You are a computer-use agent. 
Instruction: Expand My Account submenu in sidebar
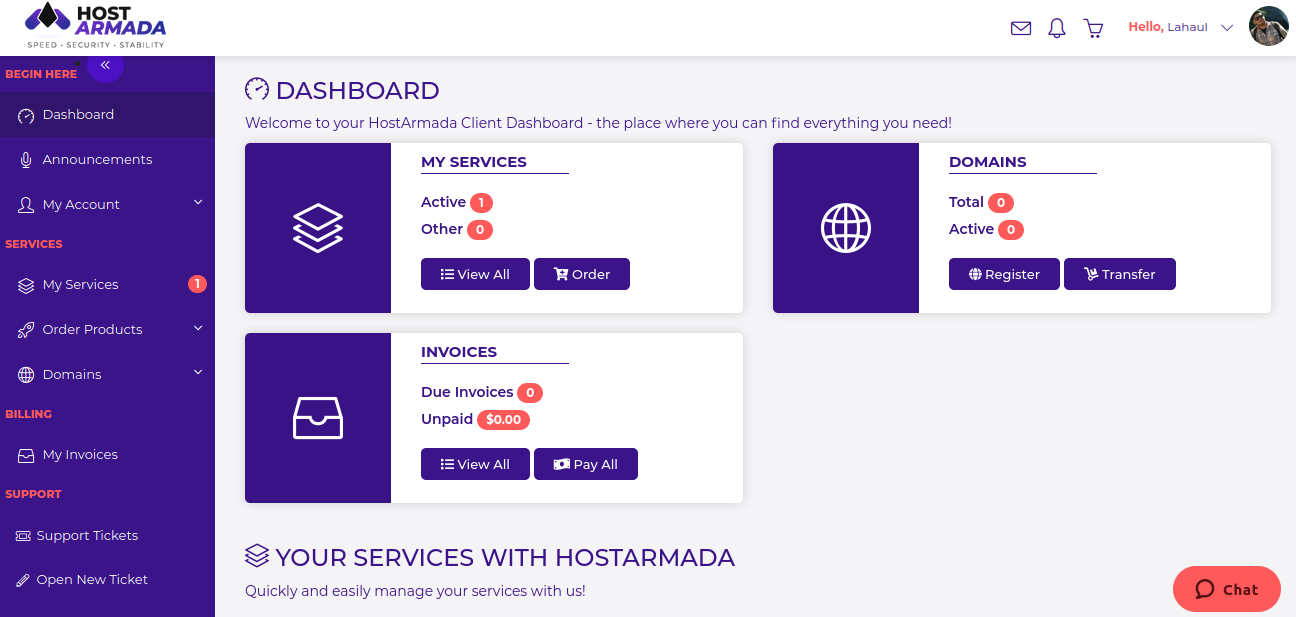pyautogui.click(x=108, y=204)
